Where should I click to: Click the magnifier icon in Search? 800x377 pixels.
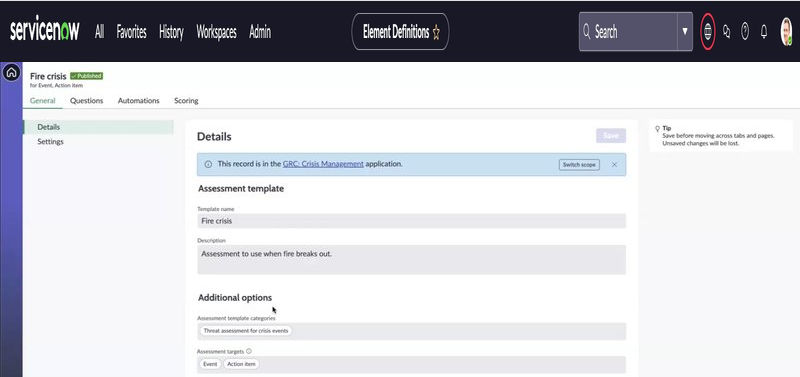(x=587, y=32)
